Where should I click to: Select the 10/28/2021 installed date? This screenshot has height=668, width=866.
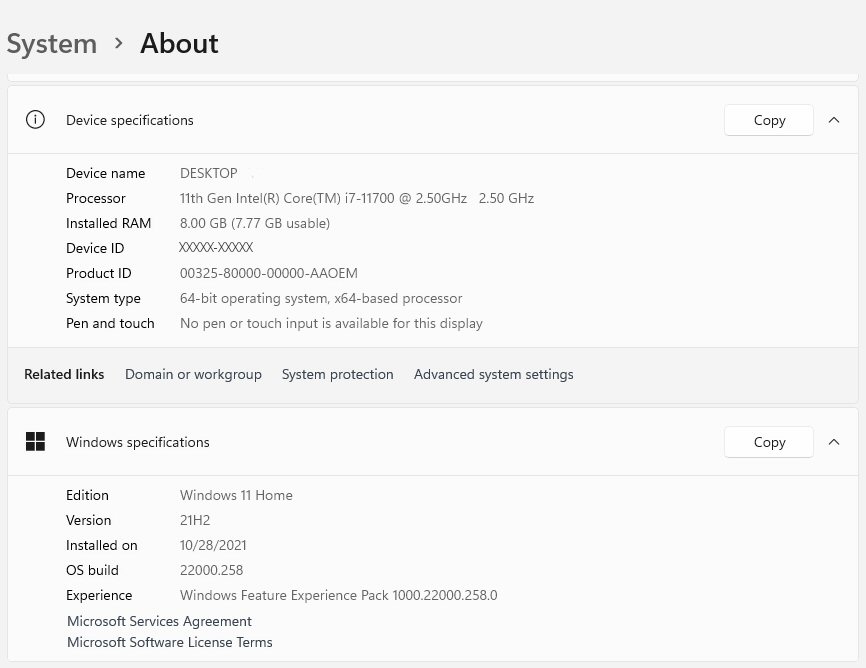[213, 545]
